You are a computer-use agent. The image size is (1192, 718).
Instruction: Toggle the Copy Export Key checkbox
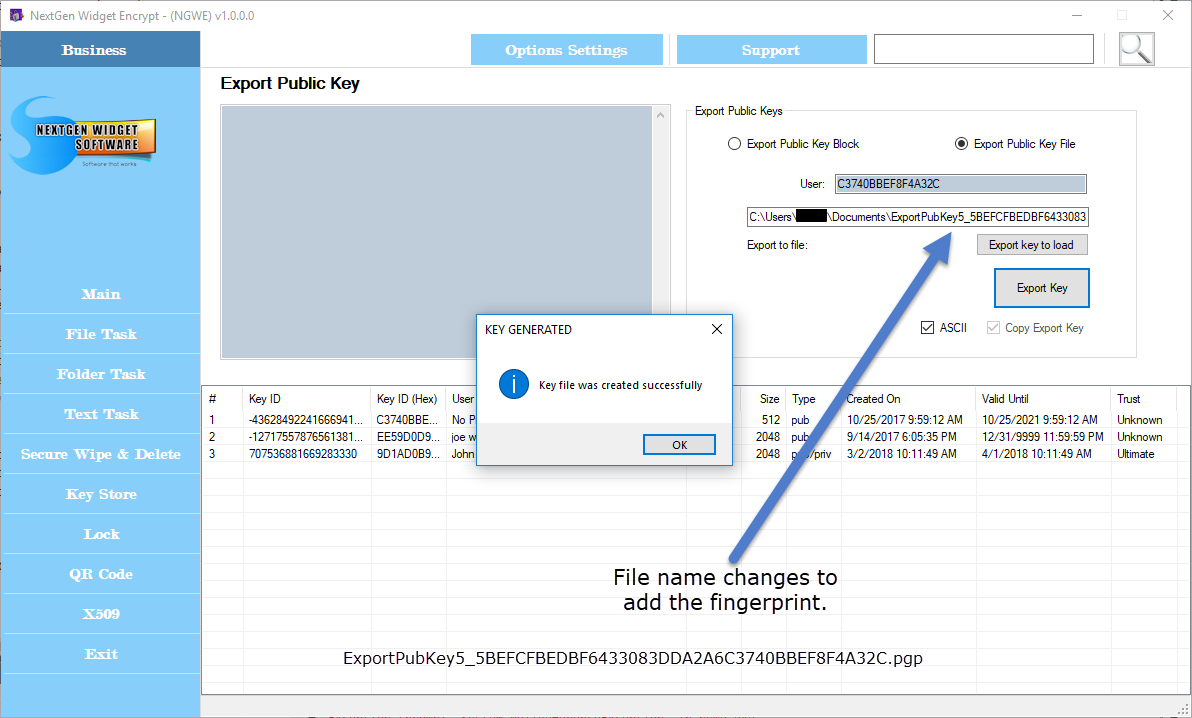pyautogui.click(x=993, y=328)
